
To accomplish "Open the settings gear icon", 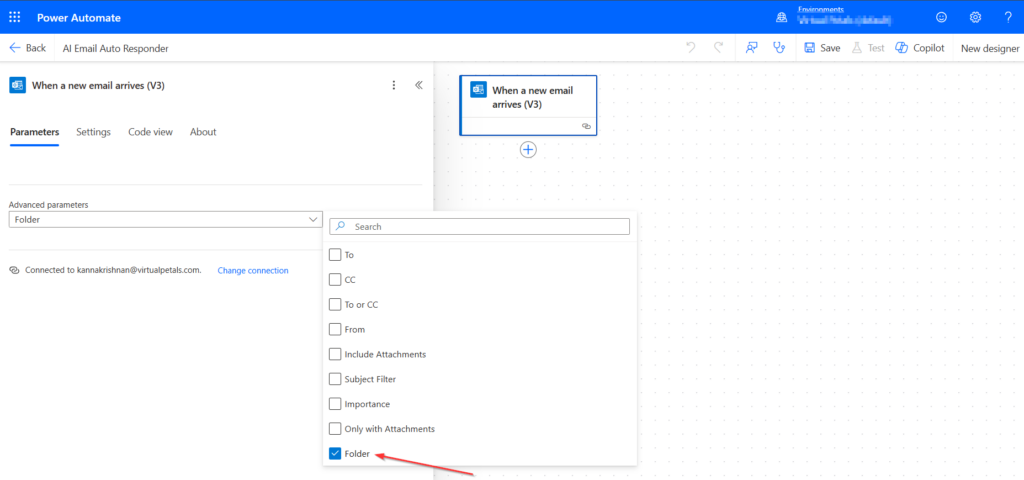I will [975, 18].
